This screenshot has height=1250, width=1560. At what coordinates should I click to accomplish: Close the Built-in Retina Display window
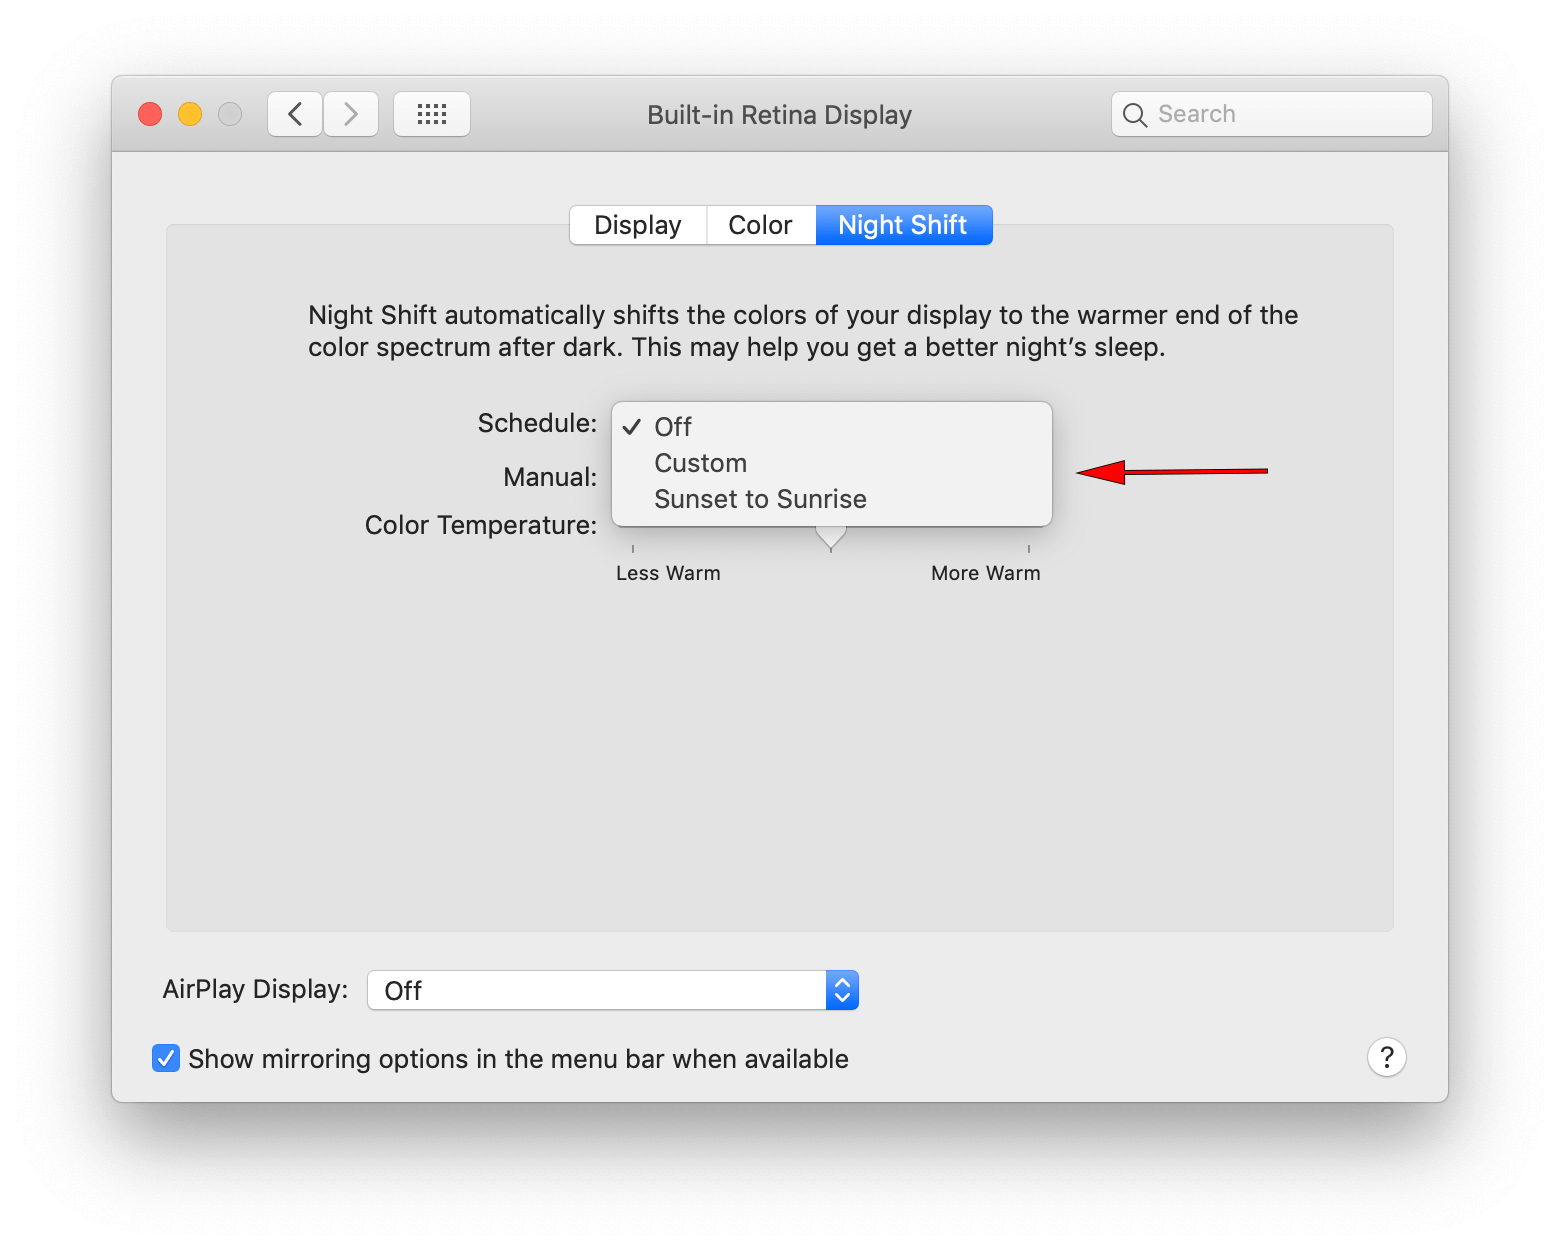150,114
